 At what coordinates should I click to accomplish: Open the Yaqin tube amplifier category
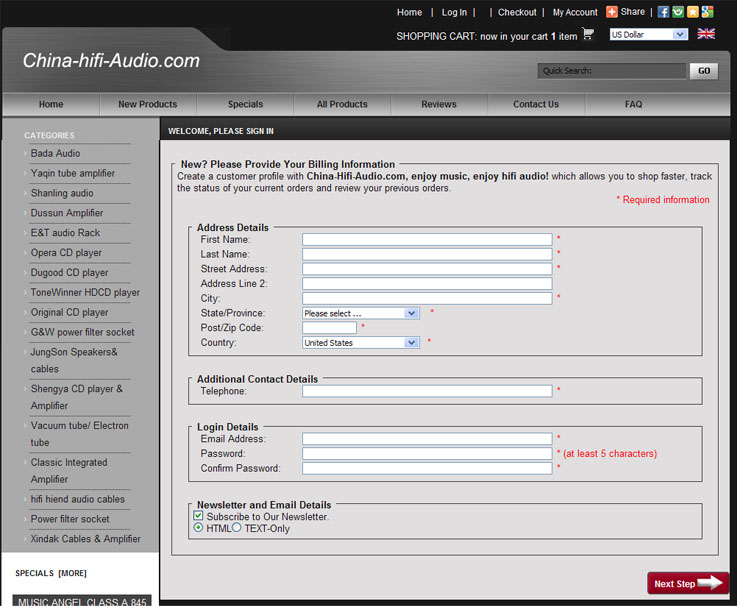pyautogui.click(x=73, y=173)
